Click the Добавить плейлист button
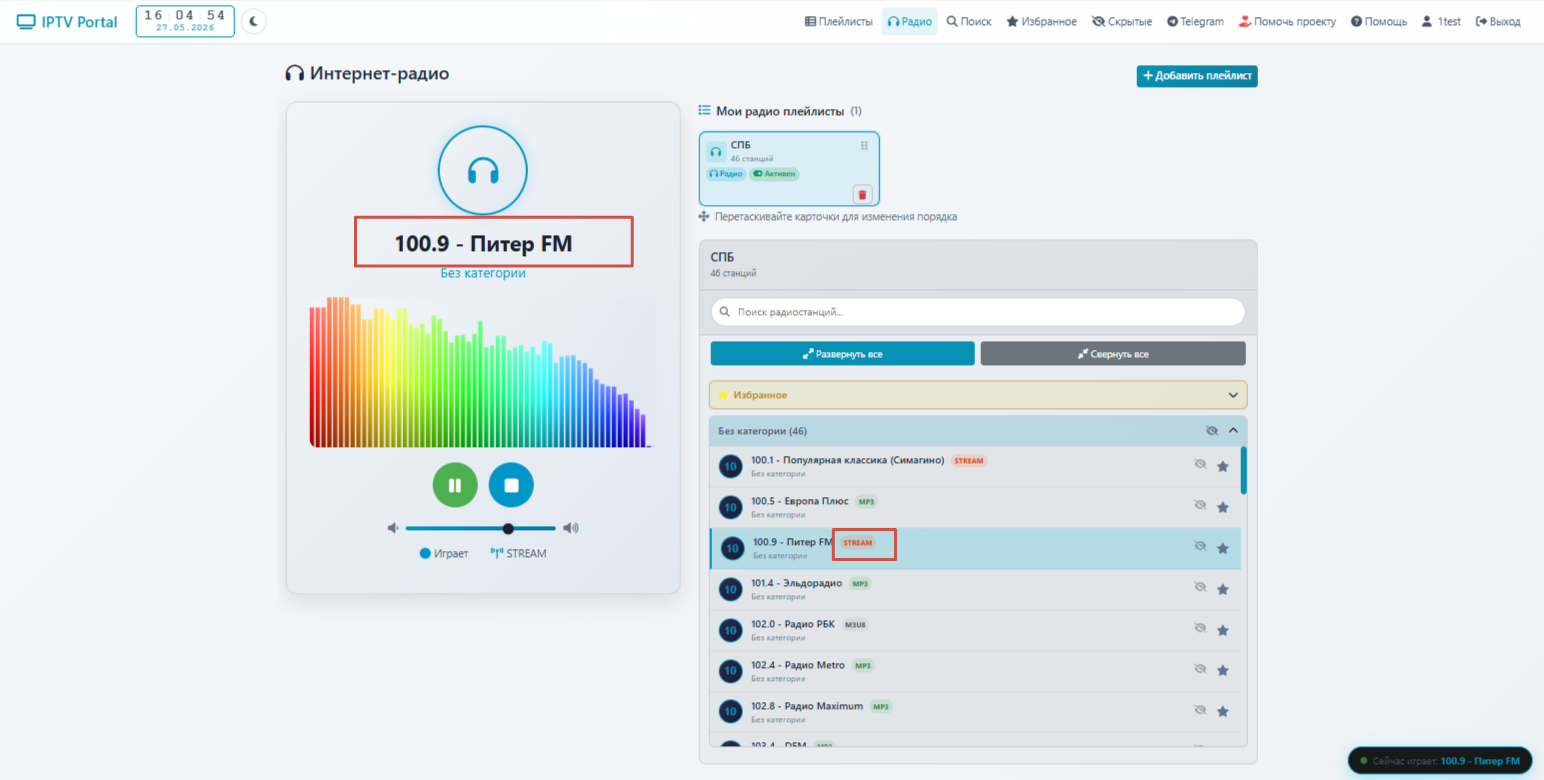Image resolution: width=1544 pixels, height=780 pixels. [1197, 76]
